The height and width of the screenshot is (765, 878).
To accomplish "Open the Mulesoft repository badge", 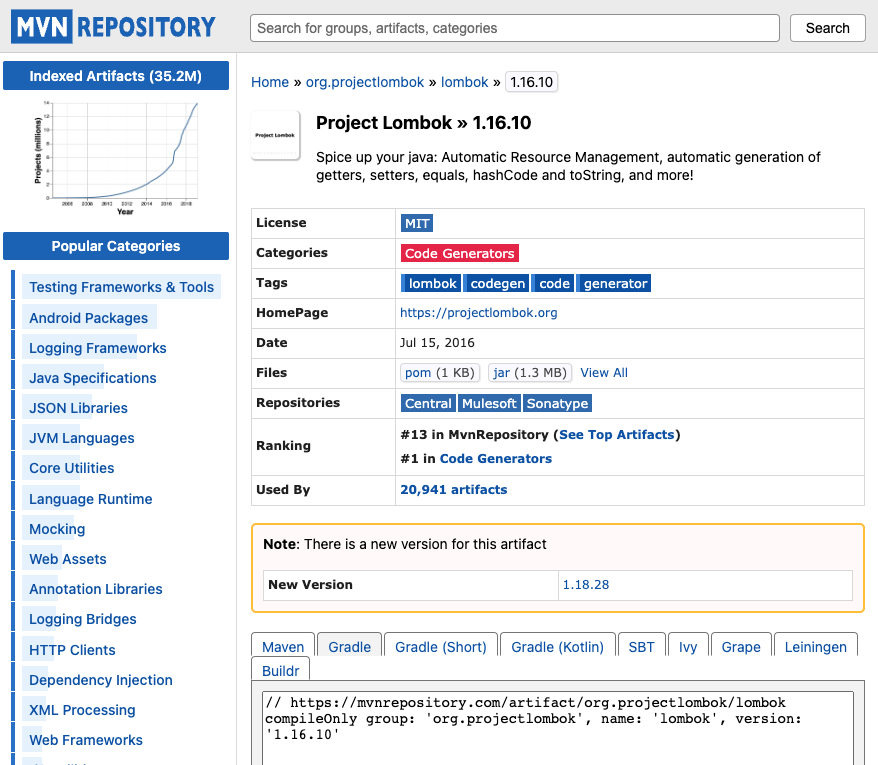I will coord(489,403).
